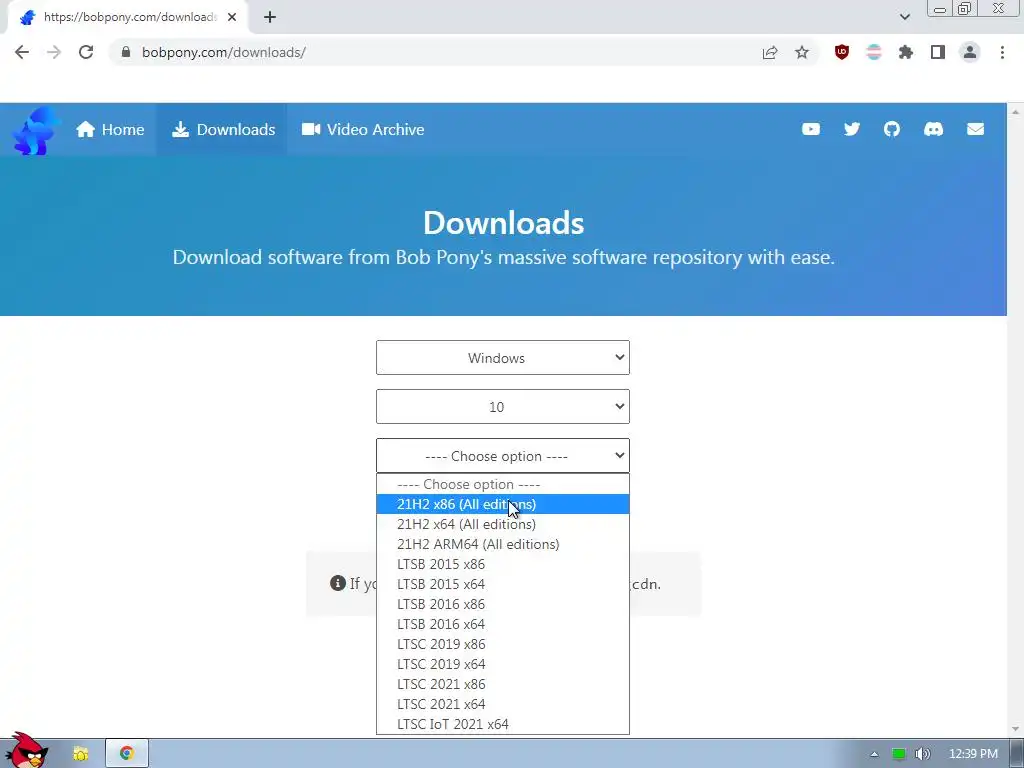The height and width of the screenshot is (768, 1024).
Task: Open the version 10 dropdown
Action: click(x=503, y=406)
